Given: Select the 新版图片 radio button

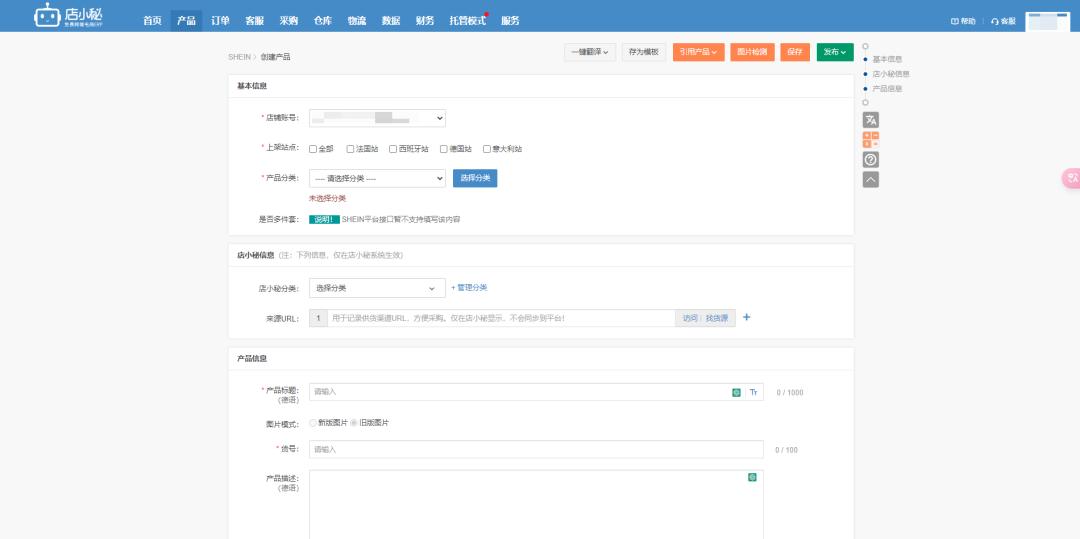Looking at the screenshot, I should pos(313,423).
